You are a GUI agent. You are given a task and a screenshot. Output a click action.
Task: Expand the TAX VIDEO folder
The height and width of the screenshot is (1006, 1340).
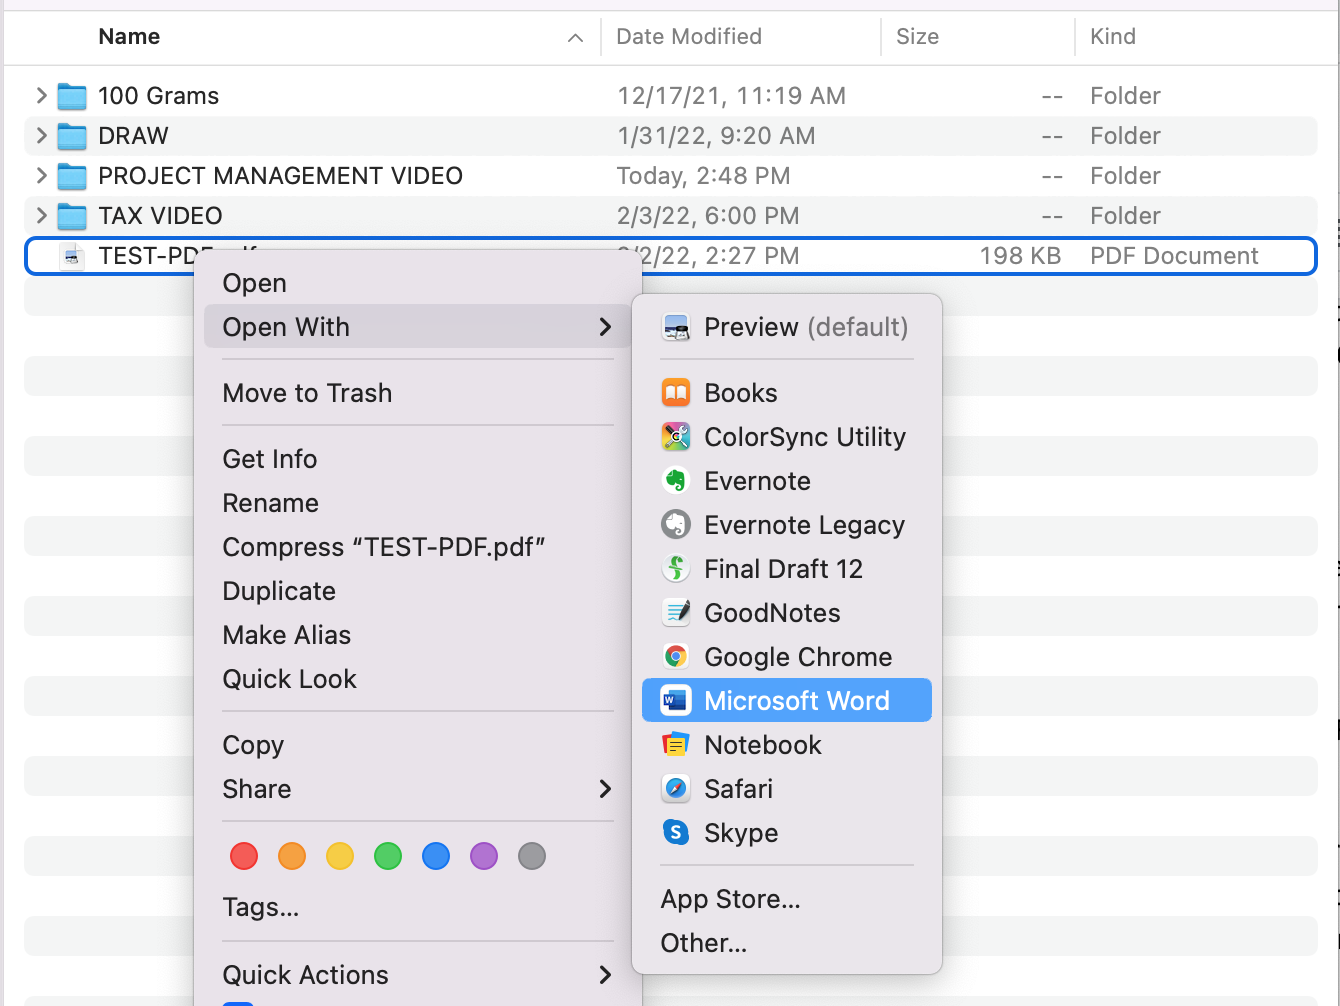coord(41,215)
